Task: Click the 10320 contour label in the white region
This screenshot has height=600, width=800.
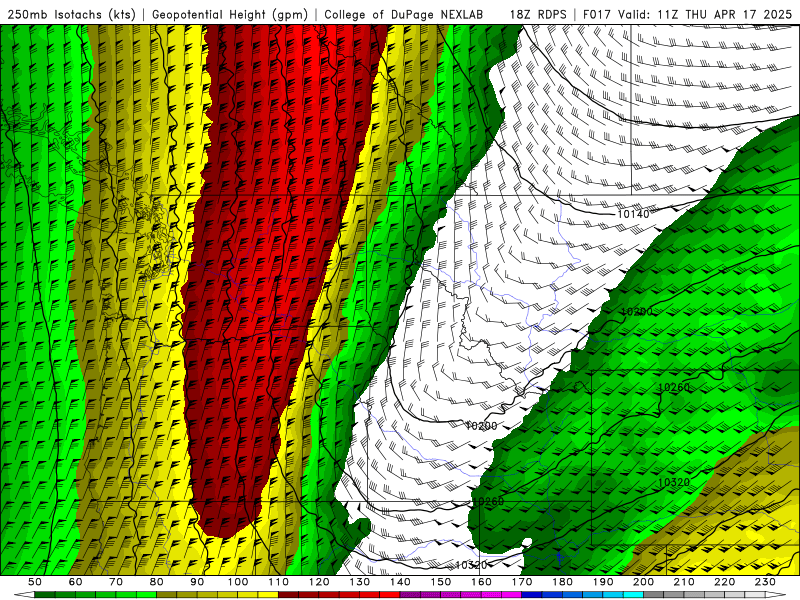Action: [x=471, y=565]
